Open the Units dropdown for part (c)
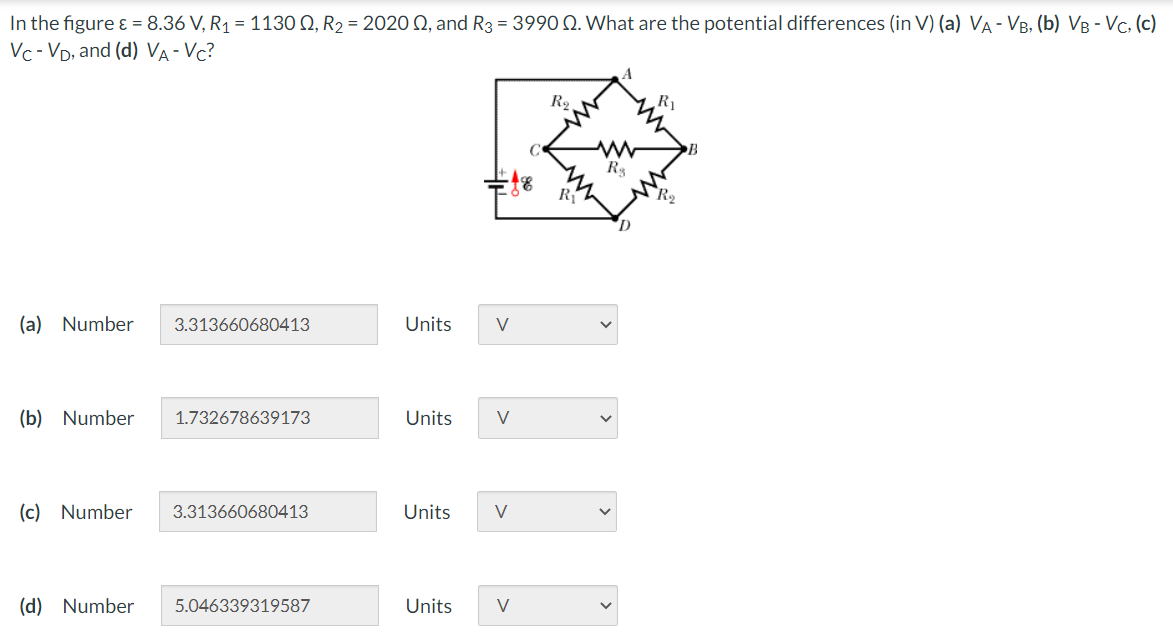This screenshot has width=1173, height=632. (x=547, y=511)
